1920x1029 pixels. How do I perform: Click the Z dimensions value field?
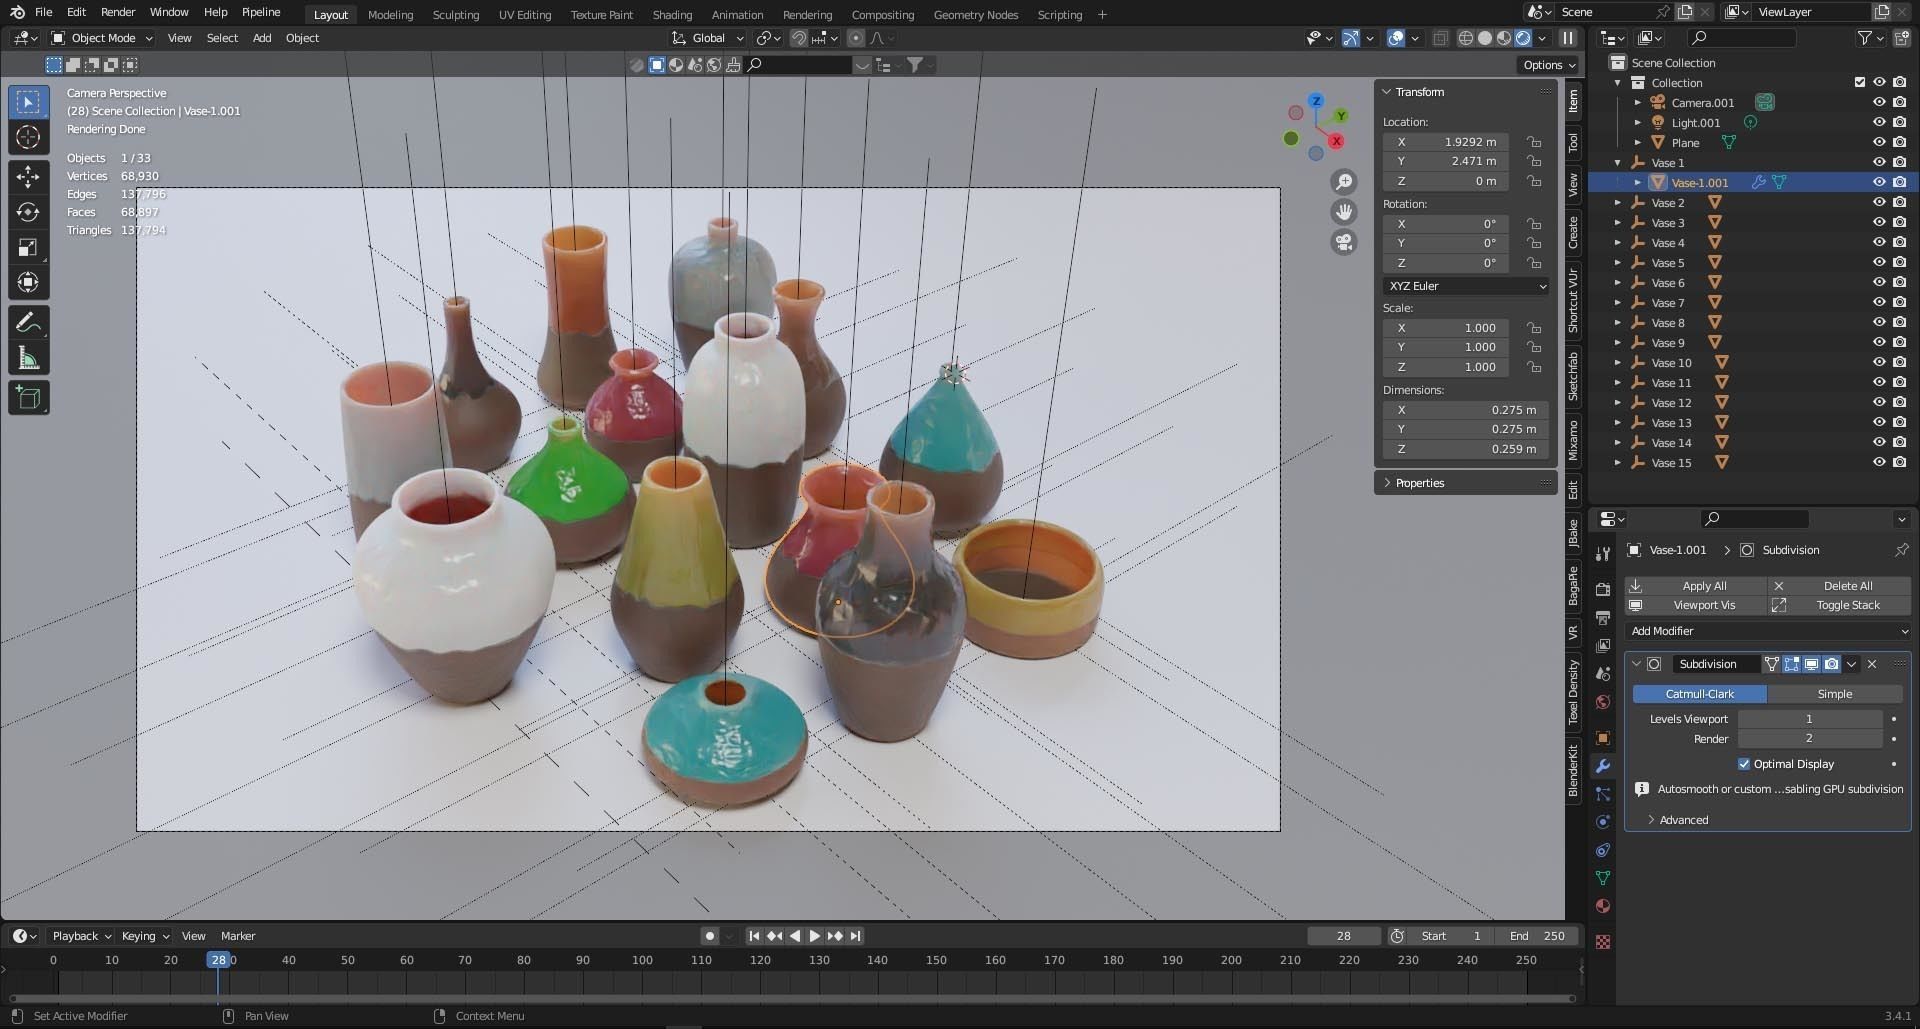click(x=1466, y=449)
